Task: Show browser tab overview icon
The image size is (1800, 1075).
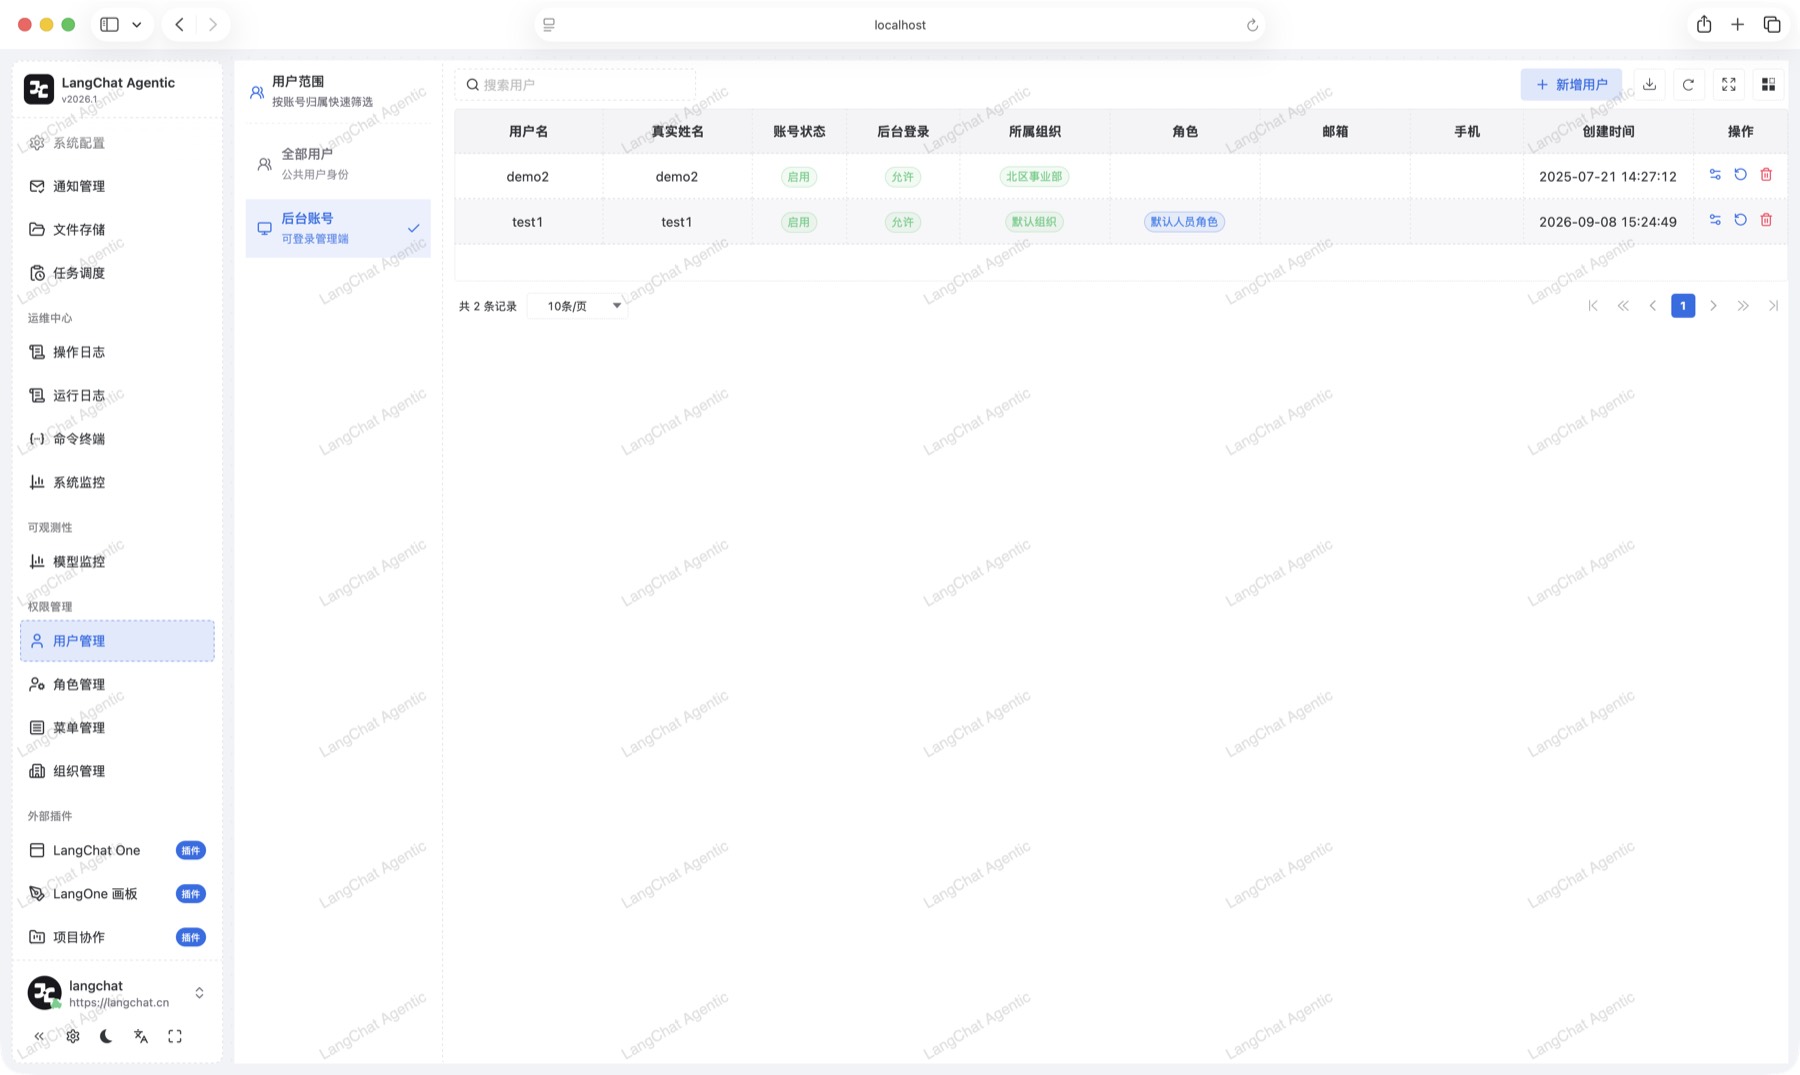Action: point(1772,25)
